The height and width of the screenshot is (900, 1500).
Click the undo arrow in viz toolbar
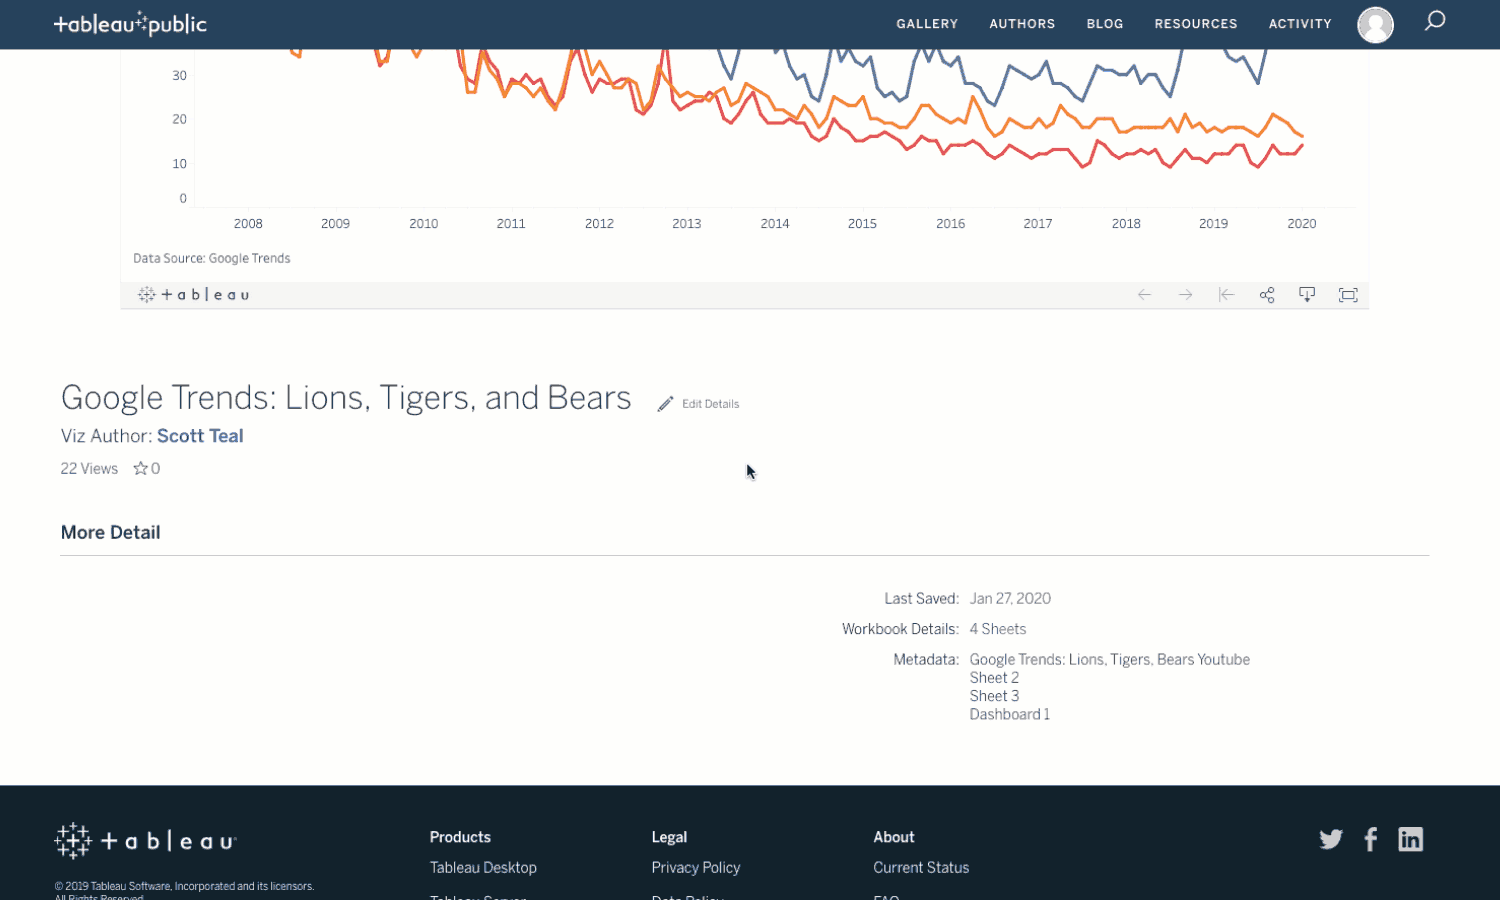tap(1145, 295)
